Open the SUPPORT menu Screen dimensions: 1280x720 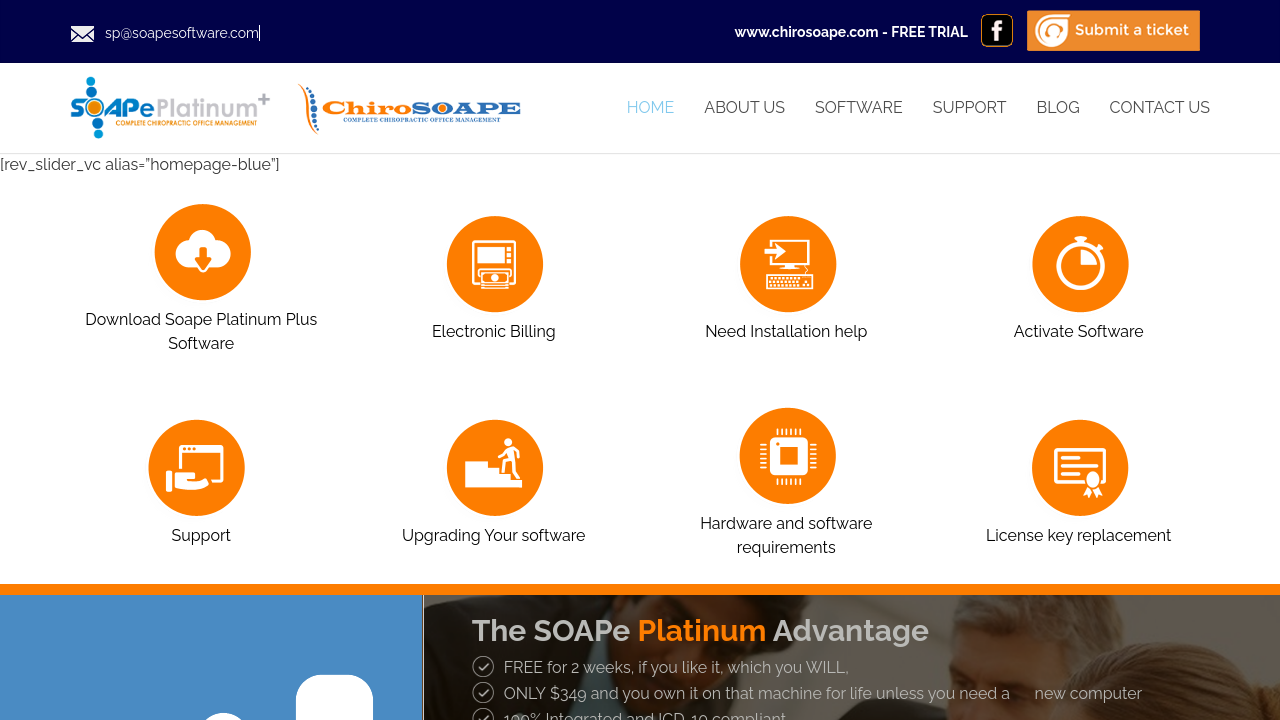969,107
